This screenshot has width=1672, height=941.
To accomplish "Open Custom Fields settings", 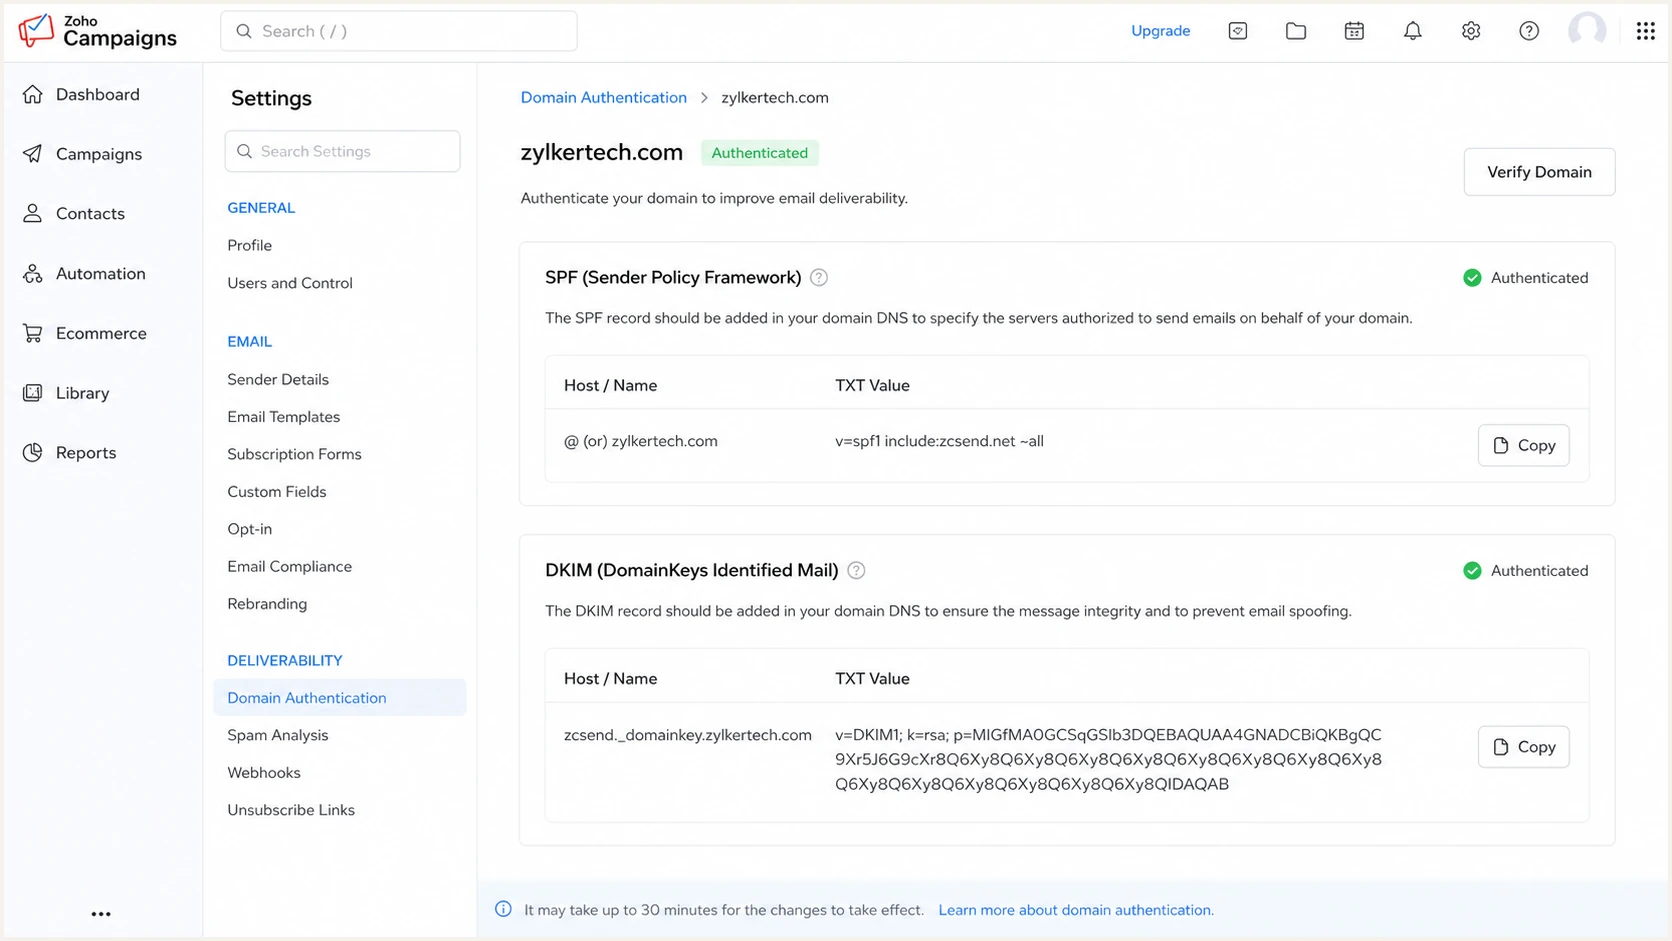I will pyautogui.click(x=276, y=492).
